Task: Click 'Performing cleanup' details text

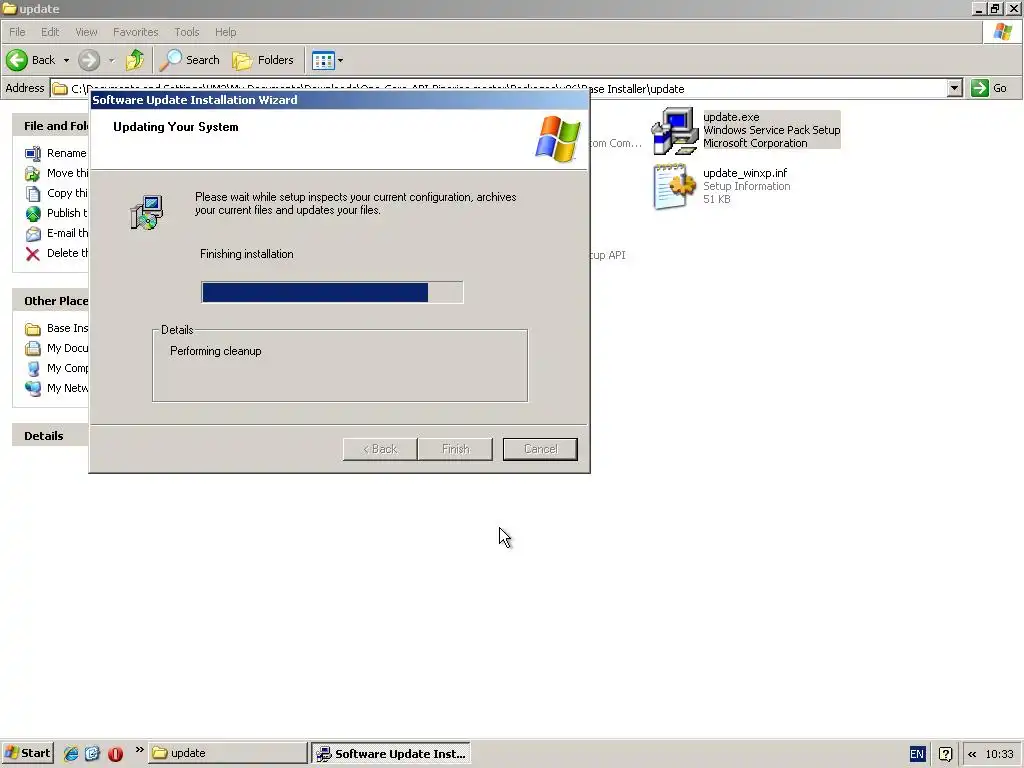Action: click(216, 351)
